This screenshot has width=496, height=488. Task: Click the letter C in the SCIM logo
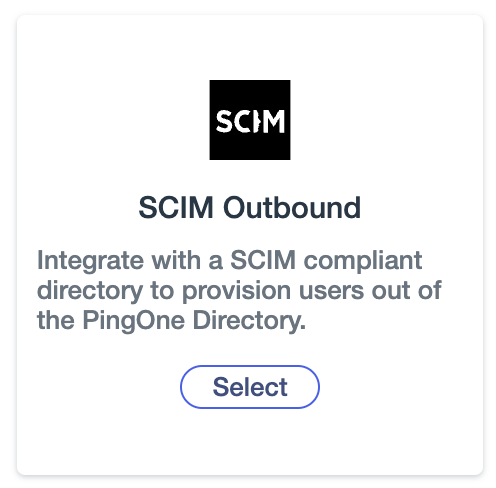click(x=241, y=122)
